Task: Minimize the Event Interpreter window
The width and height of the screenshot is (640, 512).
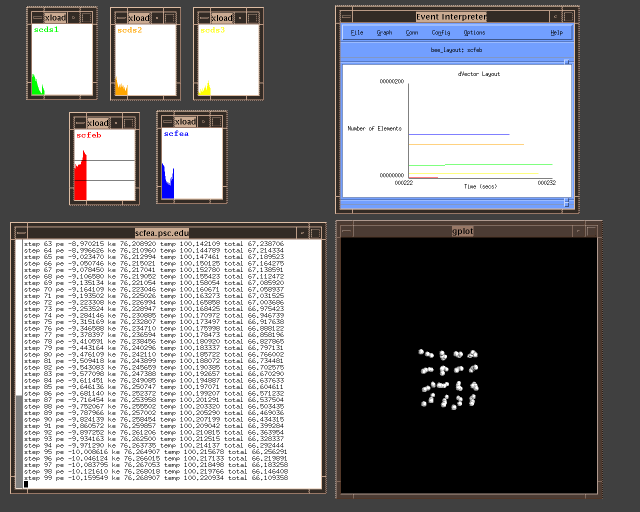Action: tap(558, 17)
